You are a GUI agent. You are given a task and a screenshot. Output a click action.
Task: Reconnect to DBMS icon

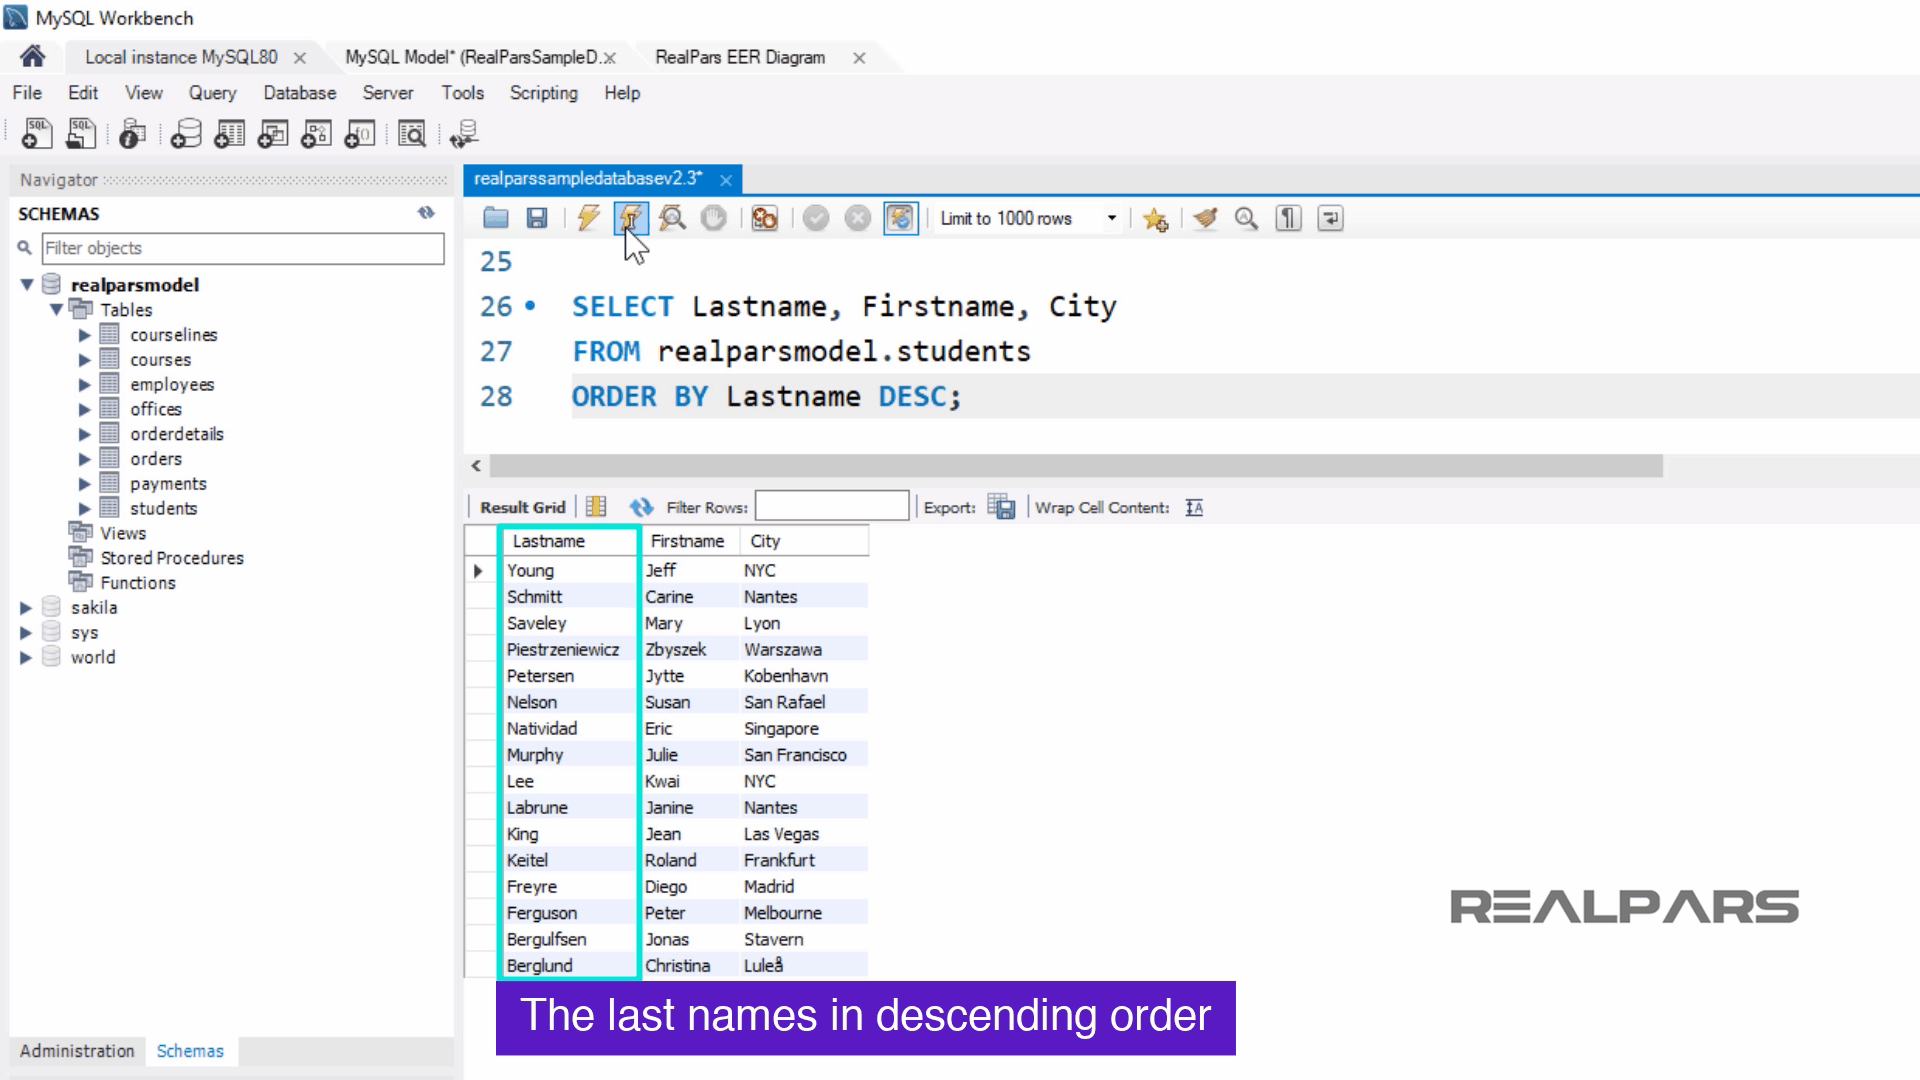tap(464, 133)
